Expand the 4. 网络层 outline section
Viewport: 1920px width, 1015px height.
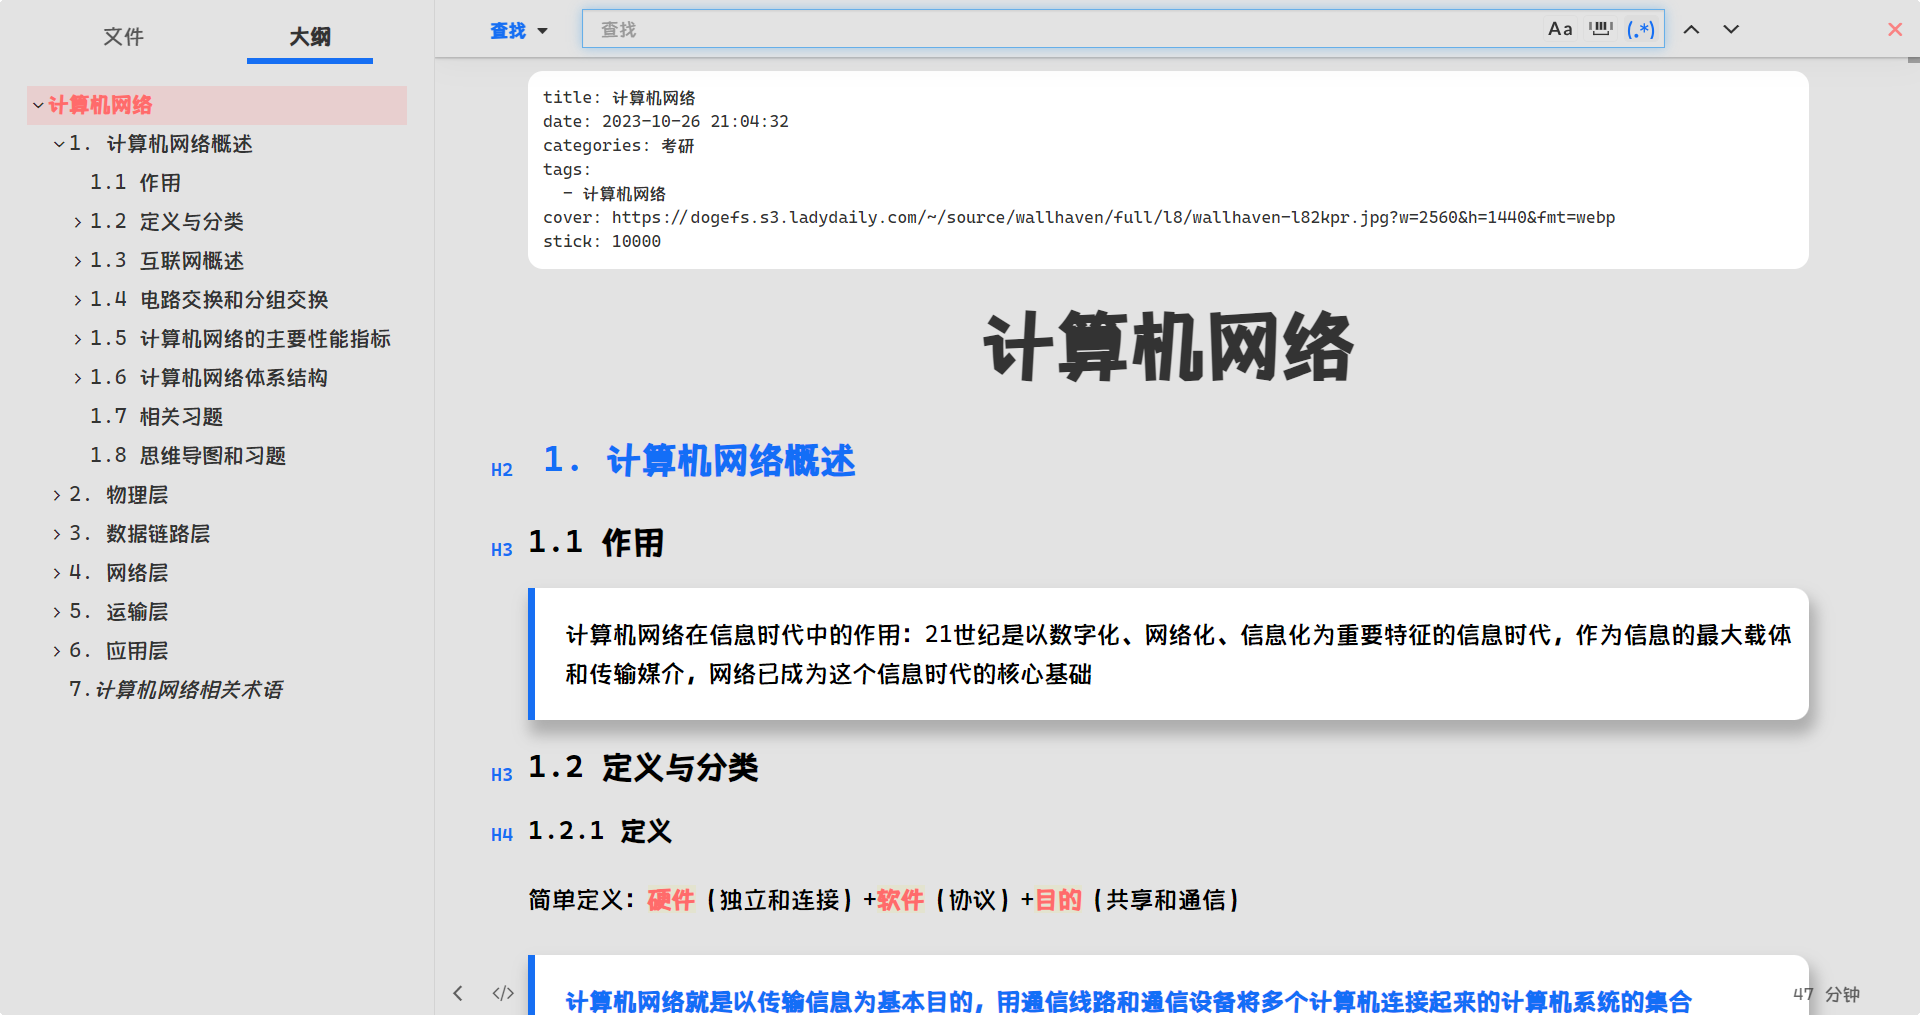coord(57,573)
